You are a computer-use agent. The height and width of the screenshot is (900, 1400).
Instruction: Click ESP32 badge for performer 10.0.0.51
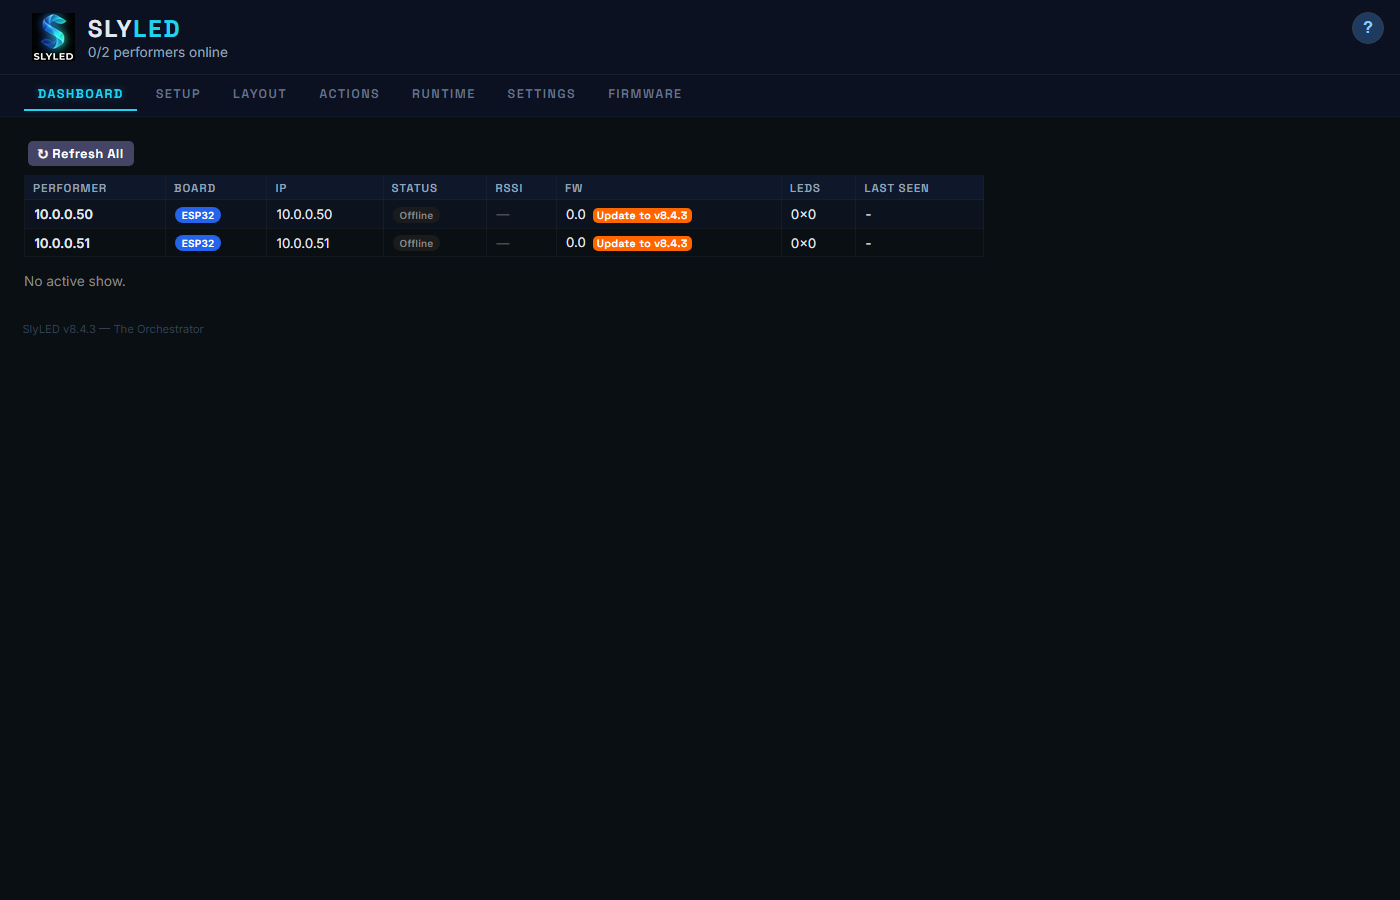coord(198,243)
